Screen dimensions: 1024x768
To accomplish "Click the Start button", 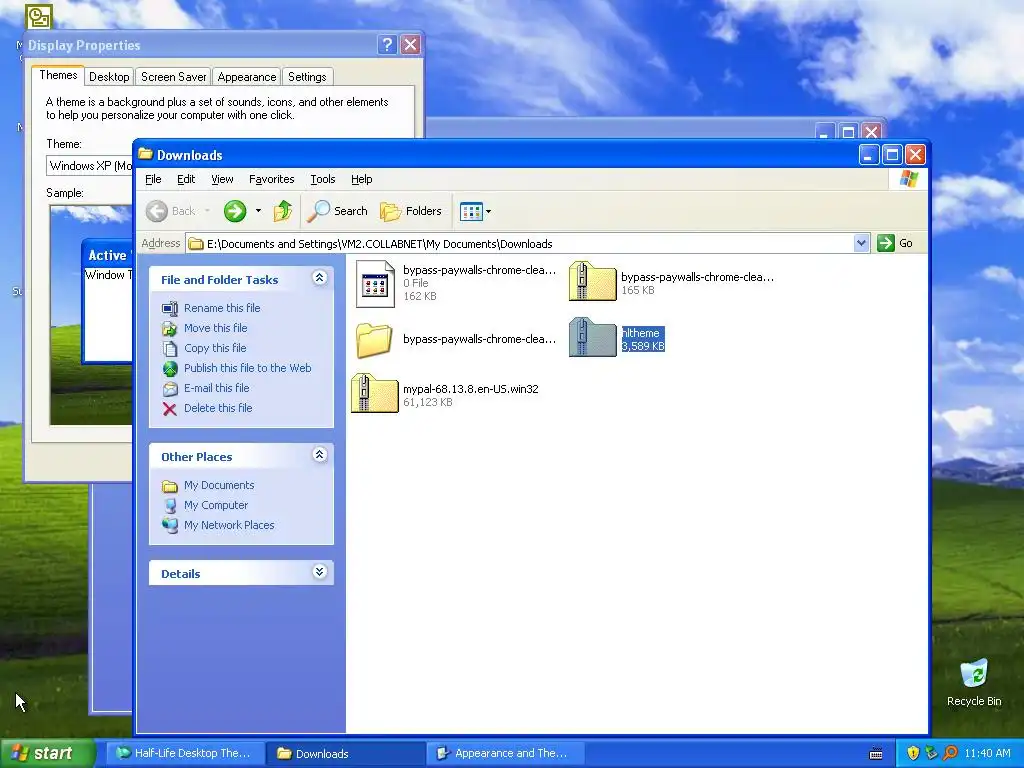I will coord(47,753).
